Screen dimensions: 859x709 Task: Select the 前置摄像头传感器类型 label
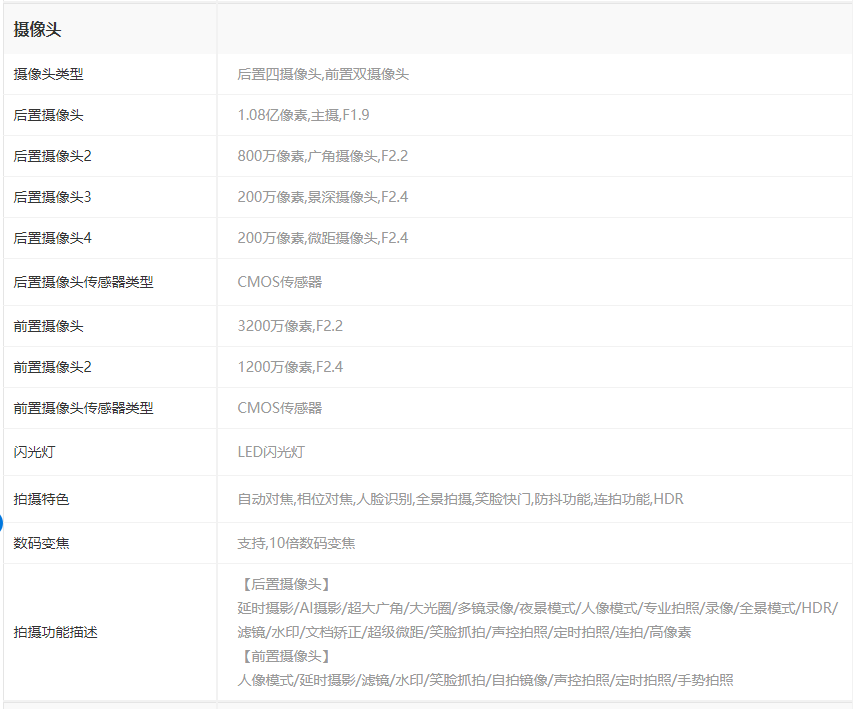tap(83, 408)
